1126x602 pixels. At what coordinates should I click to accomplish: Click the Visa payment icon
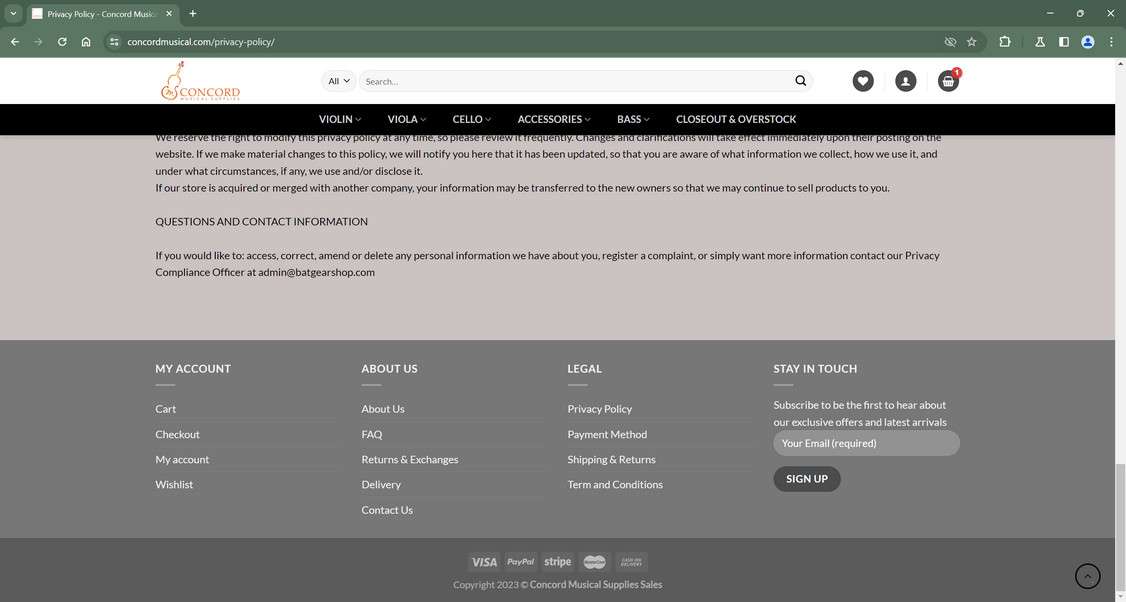tap(483, 562)
